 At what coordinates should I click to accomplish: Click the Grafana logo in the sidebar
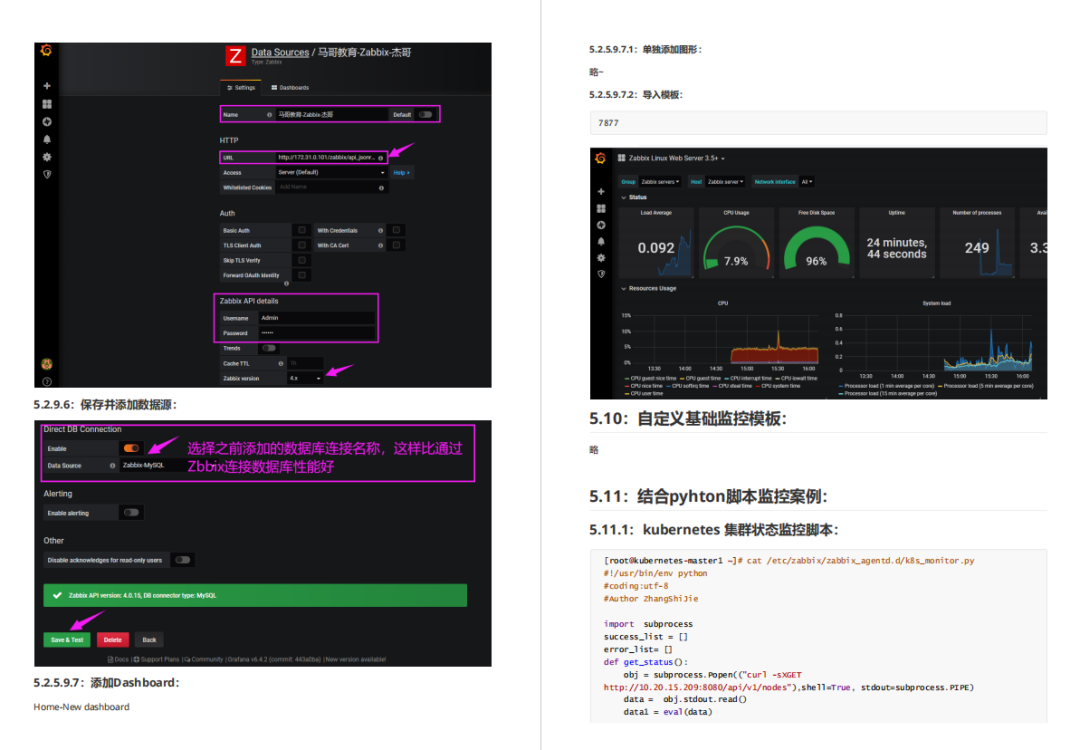46,48
